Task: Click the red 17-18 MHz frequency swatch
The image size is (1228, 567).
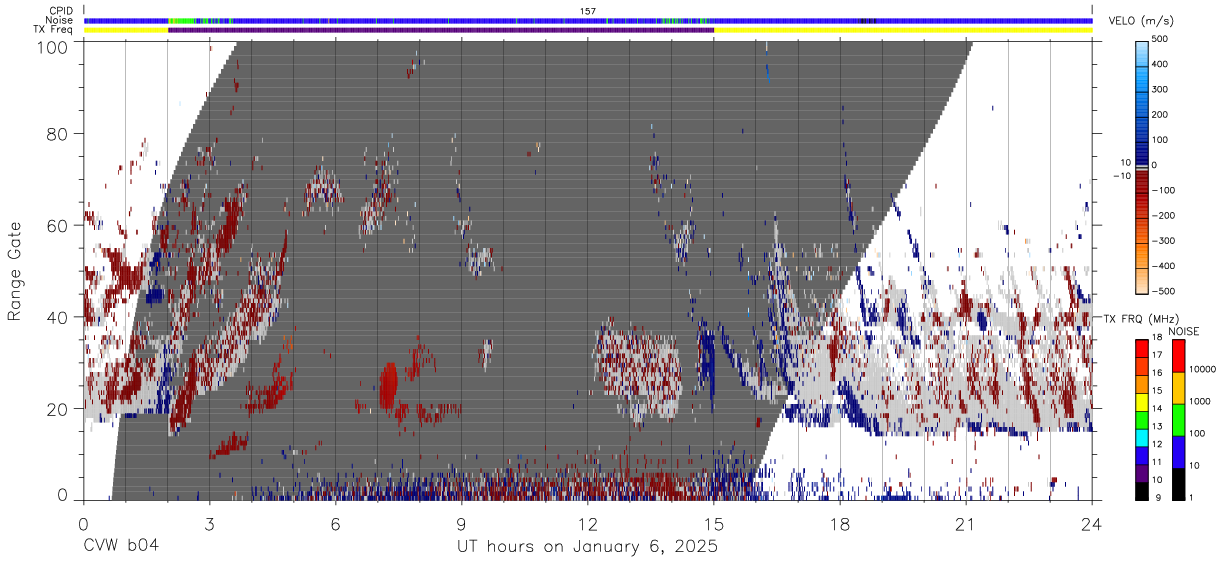Action: [1142, 349]
